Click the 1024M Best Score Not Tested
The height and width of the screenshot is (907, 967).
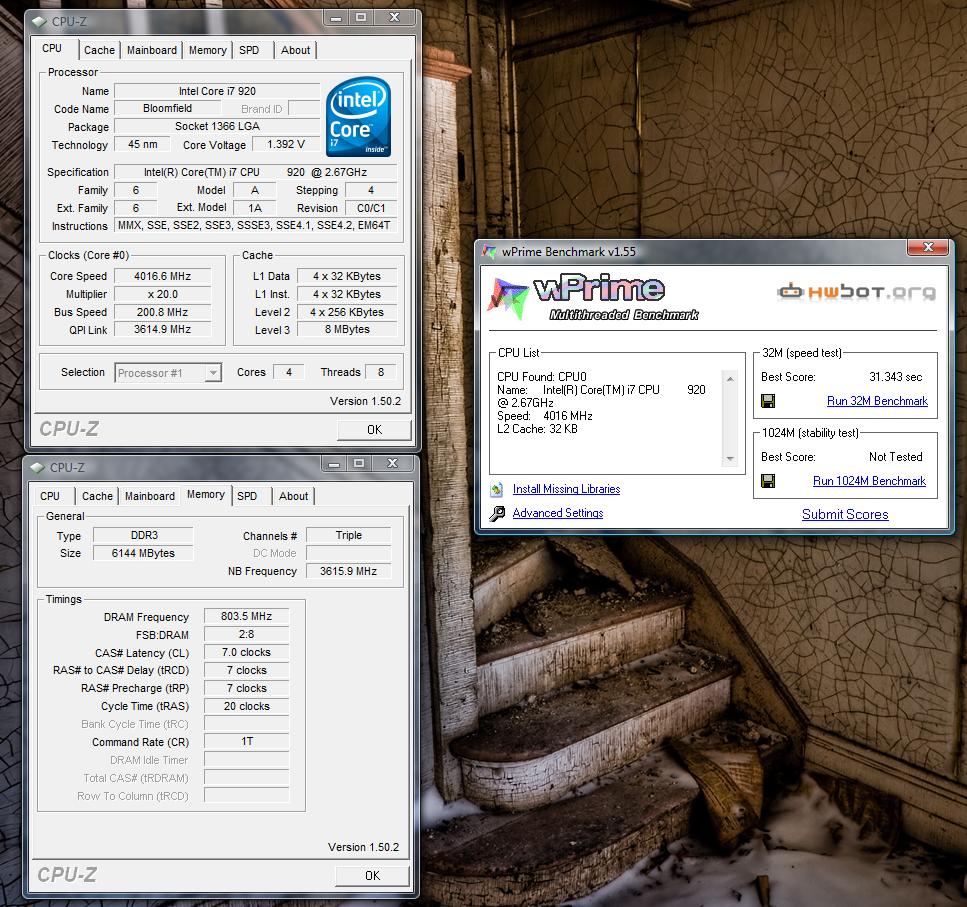pyautogui.click(x=895, y=457)
